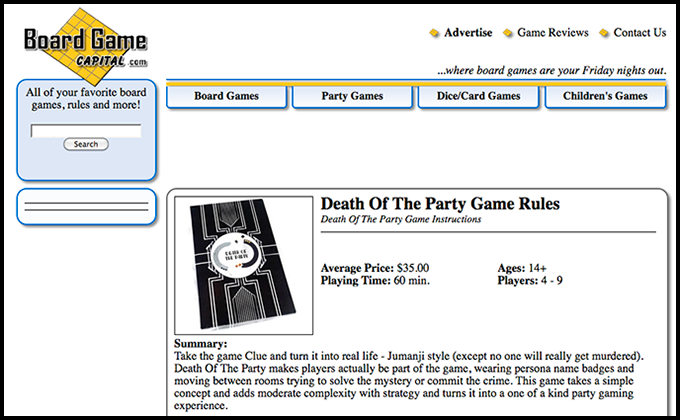The width and height of the screenshot is (680, 420).
Task: Click the Ages: 14+ text
Action: tap(522, 268)
